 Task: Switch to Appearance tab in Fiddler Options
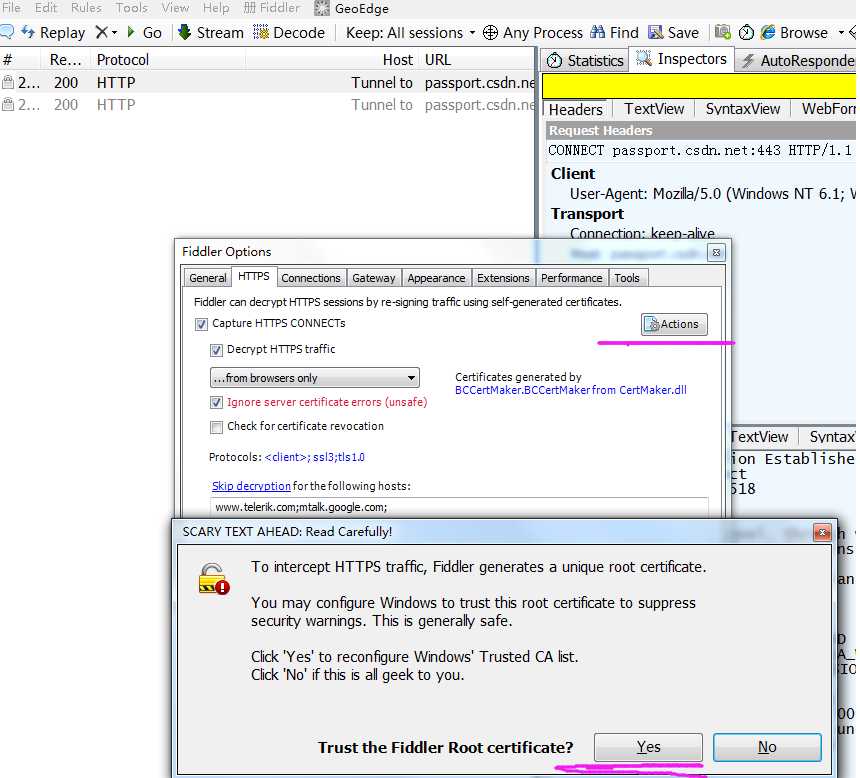[436, 278]
